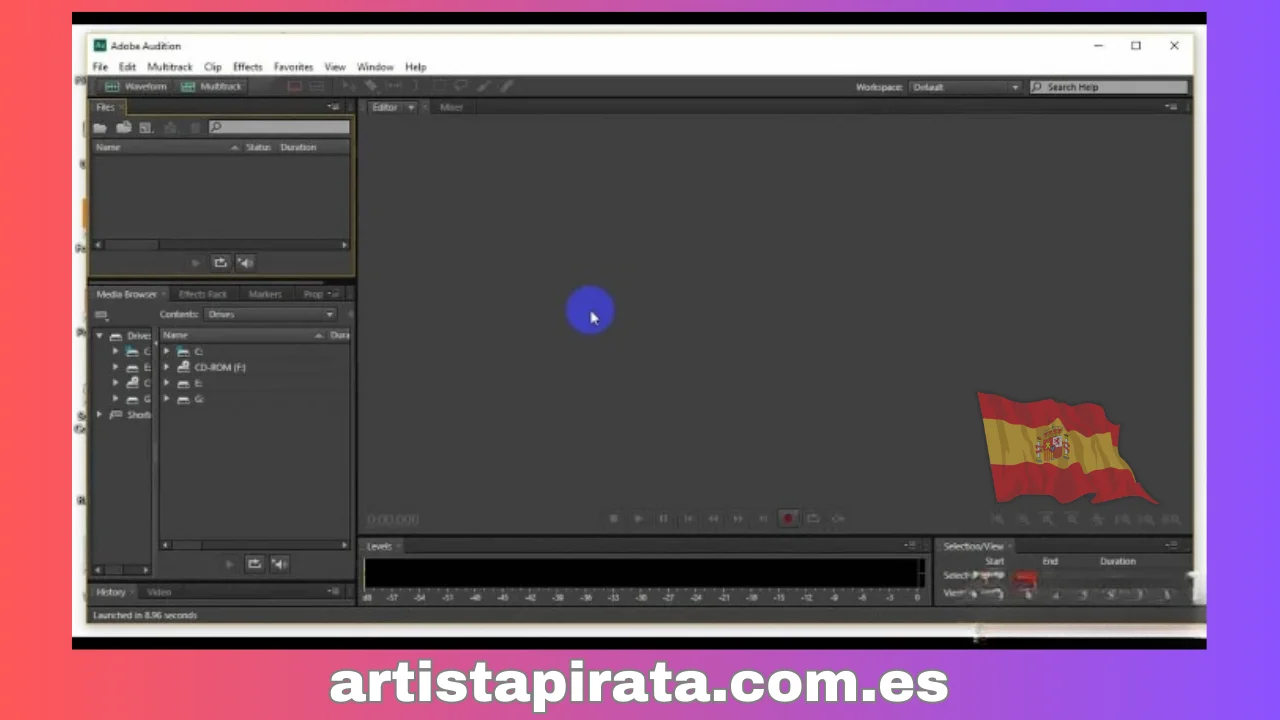Click the levels meter bar
This screenshot has width=1280, height=720.
643,573
